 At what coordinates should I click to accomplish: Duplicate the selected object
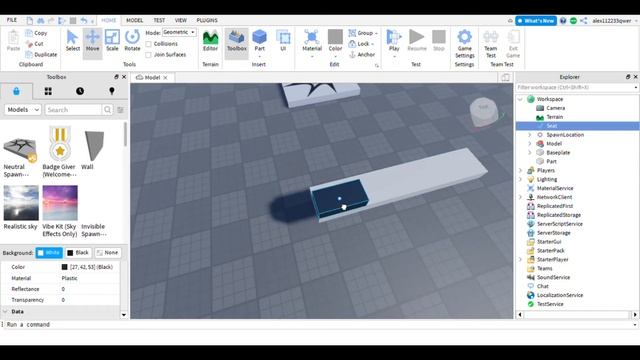coord(41,54)
